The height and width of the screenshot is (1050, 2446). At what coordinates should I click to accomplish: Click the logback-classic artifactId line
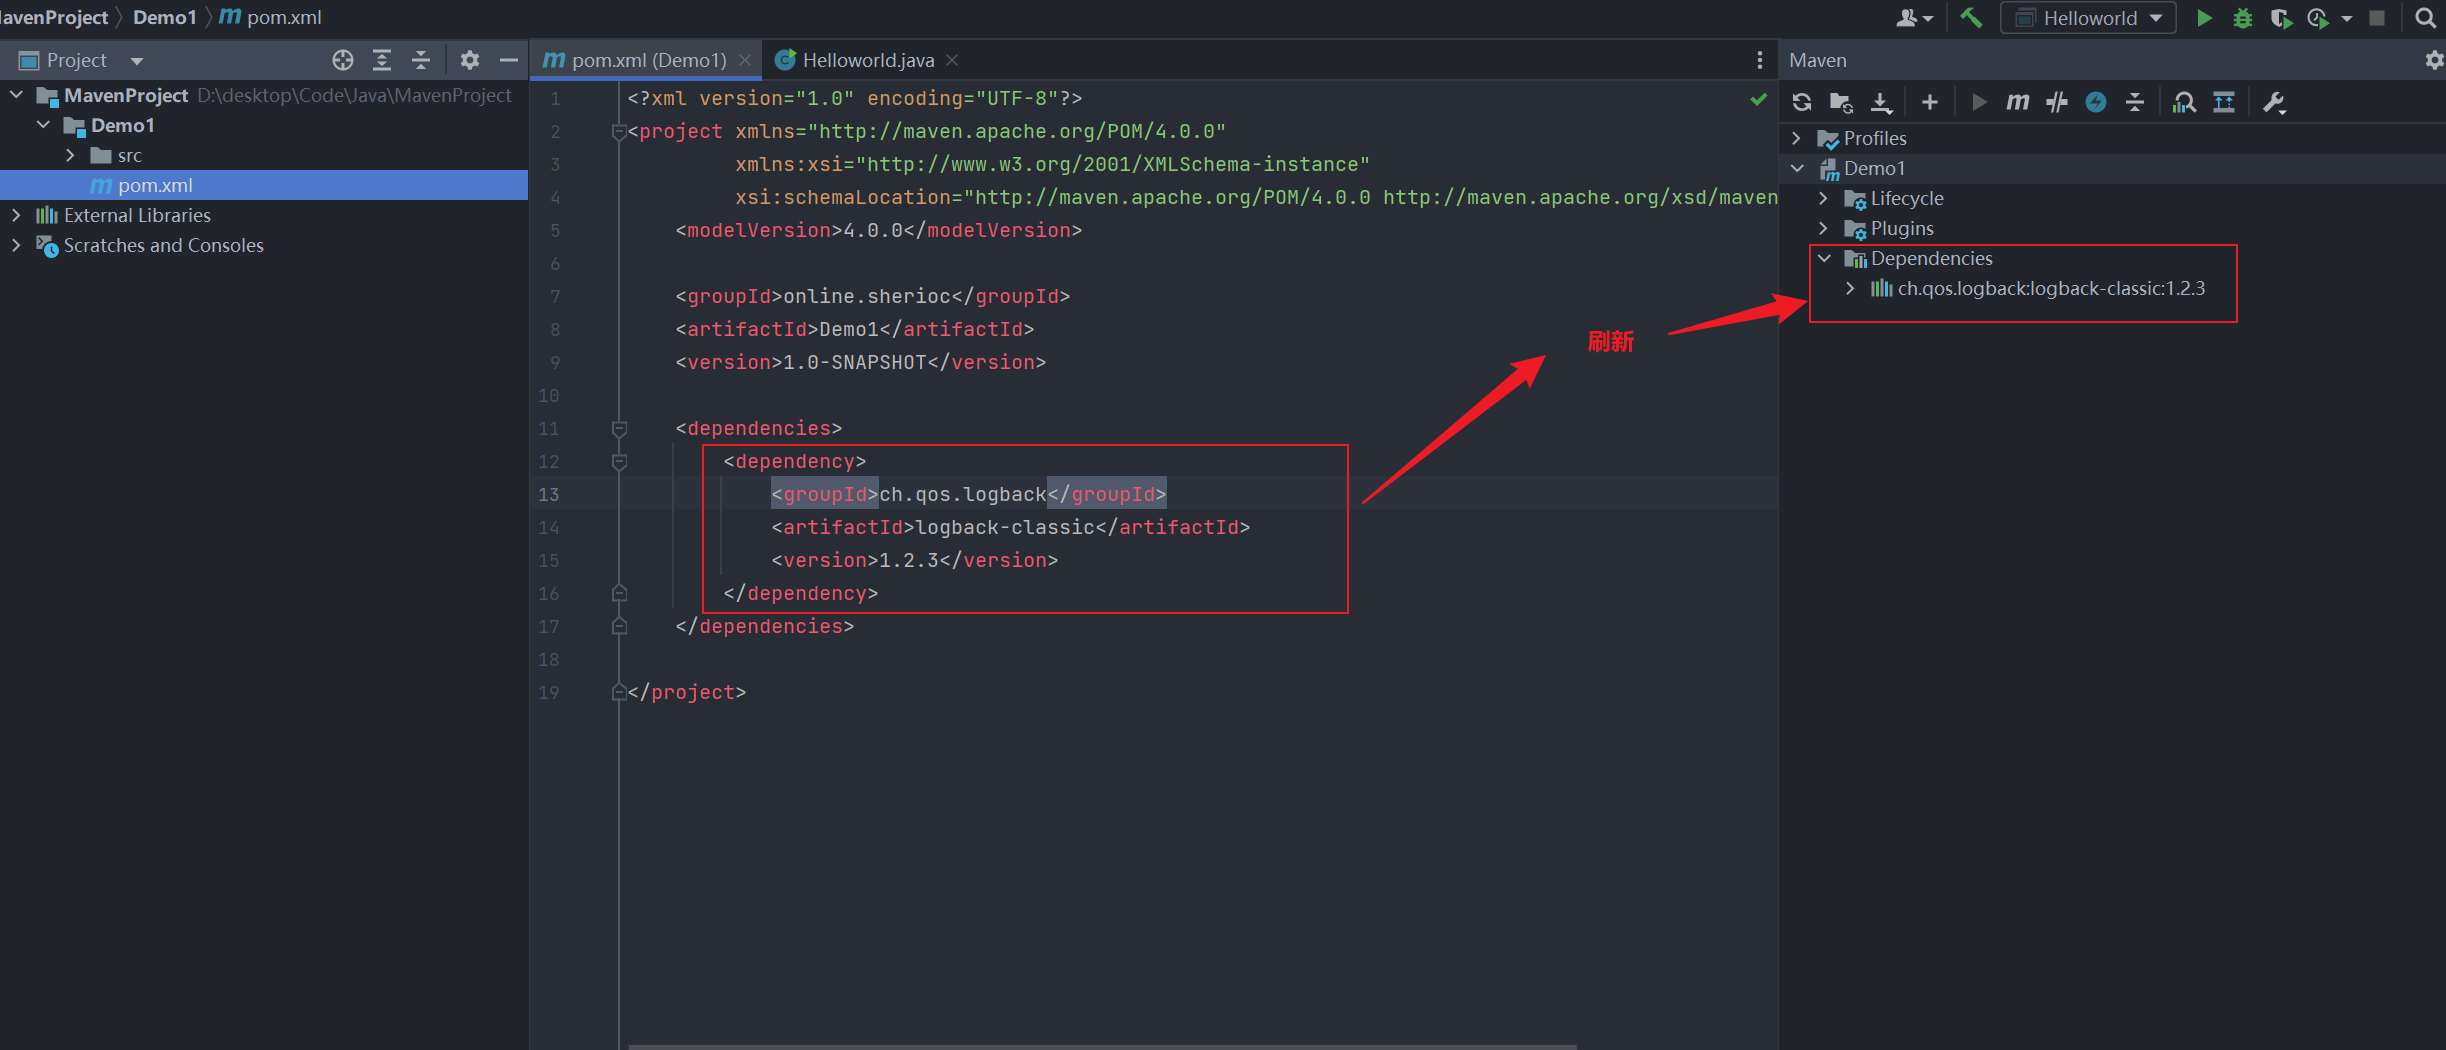(x=1011, y=527)
